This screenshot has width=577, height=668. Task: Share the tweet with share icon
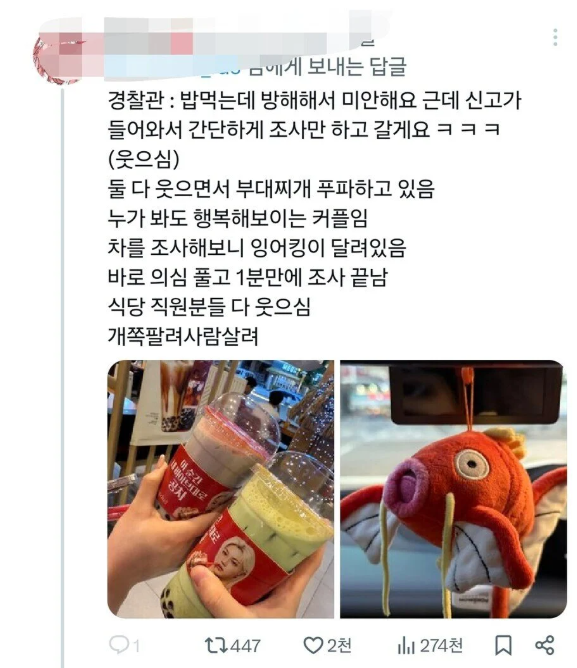[x=545, y=645]
